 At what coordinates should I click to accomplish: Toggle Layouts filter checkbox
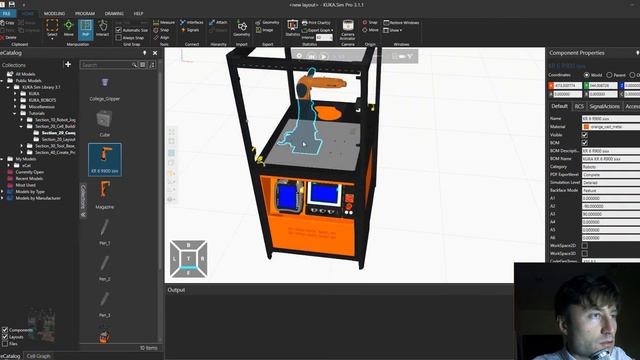5,337
